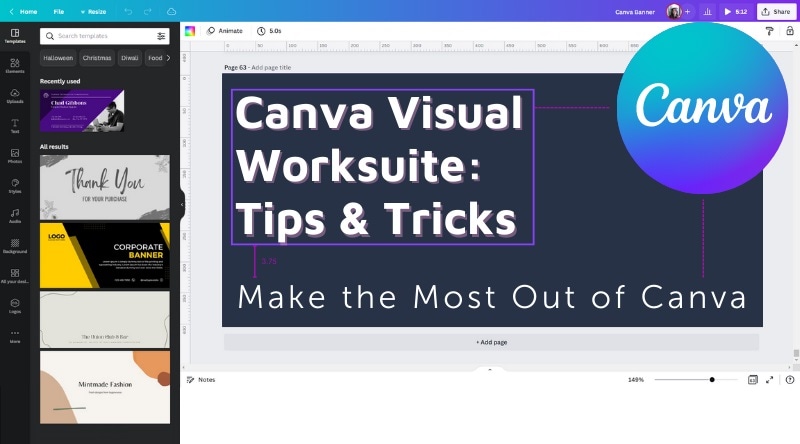Select the Mintmade Fashion template
800x444 pixels.
click(x=105, y=387)
